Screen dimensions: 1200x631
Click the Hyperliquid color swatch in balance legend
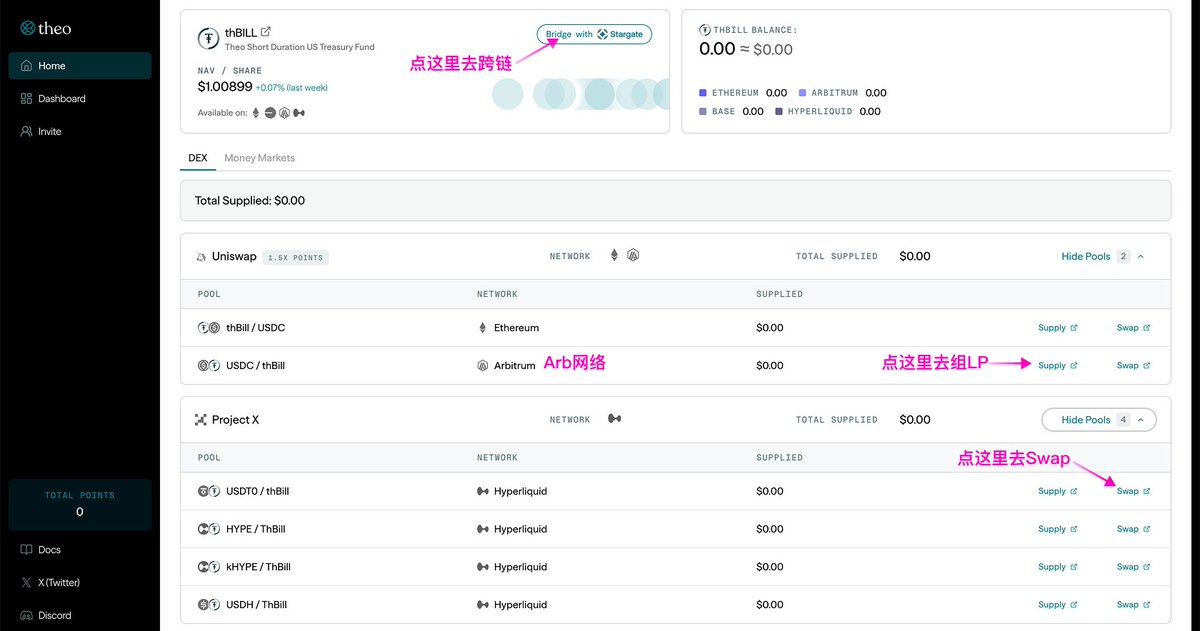point(779,112)
